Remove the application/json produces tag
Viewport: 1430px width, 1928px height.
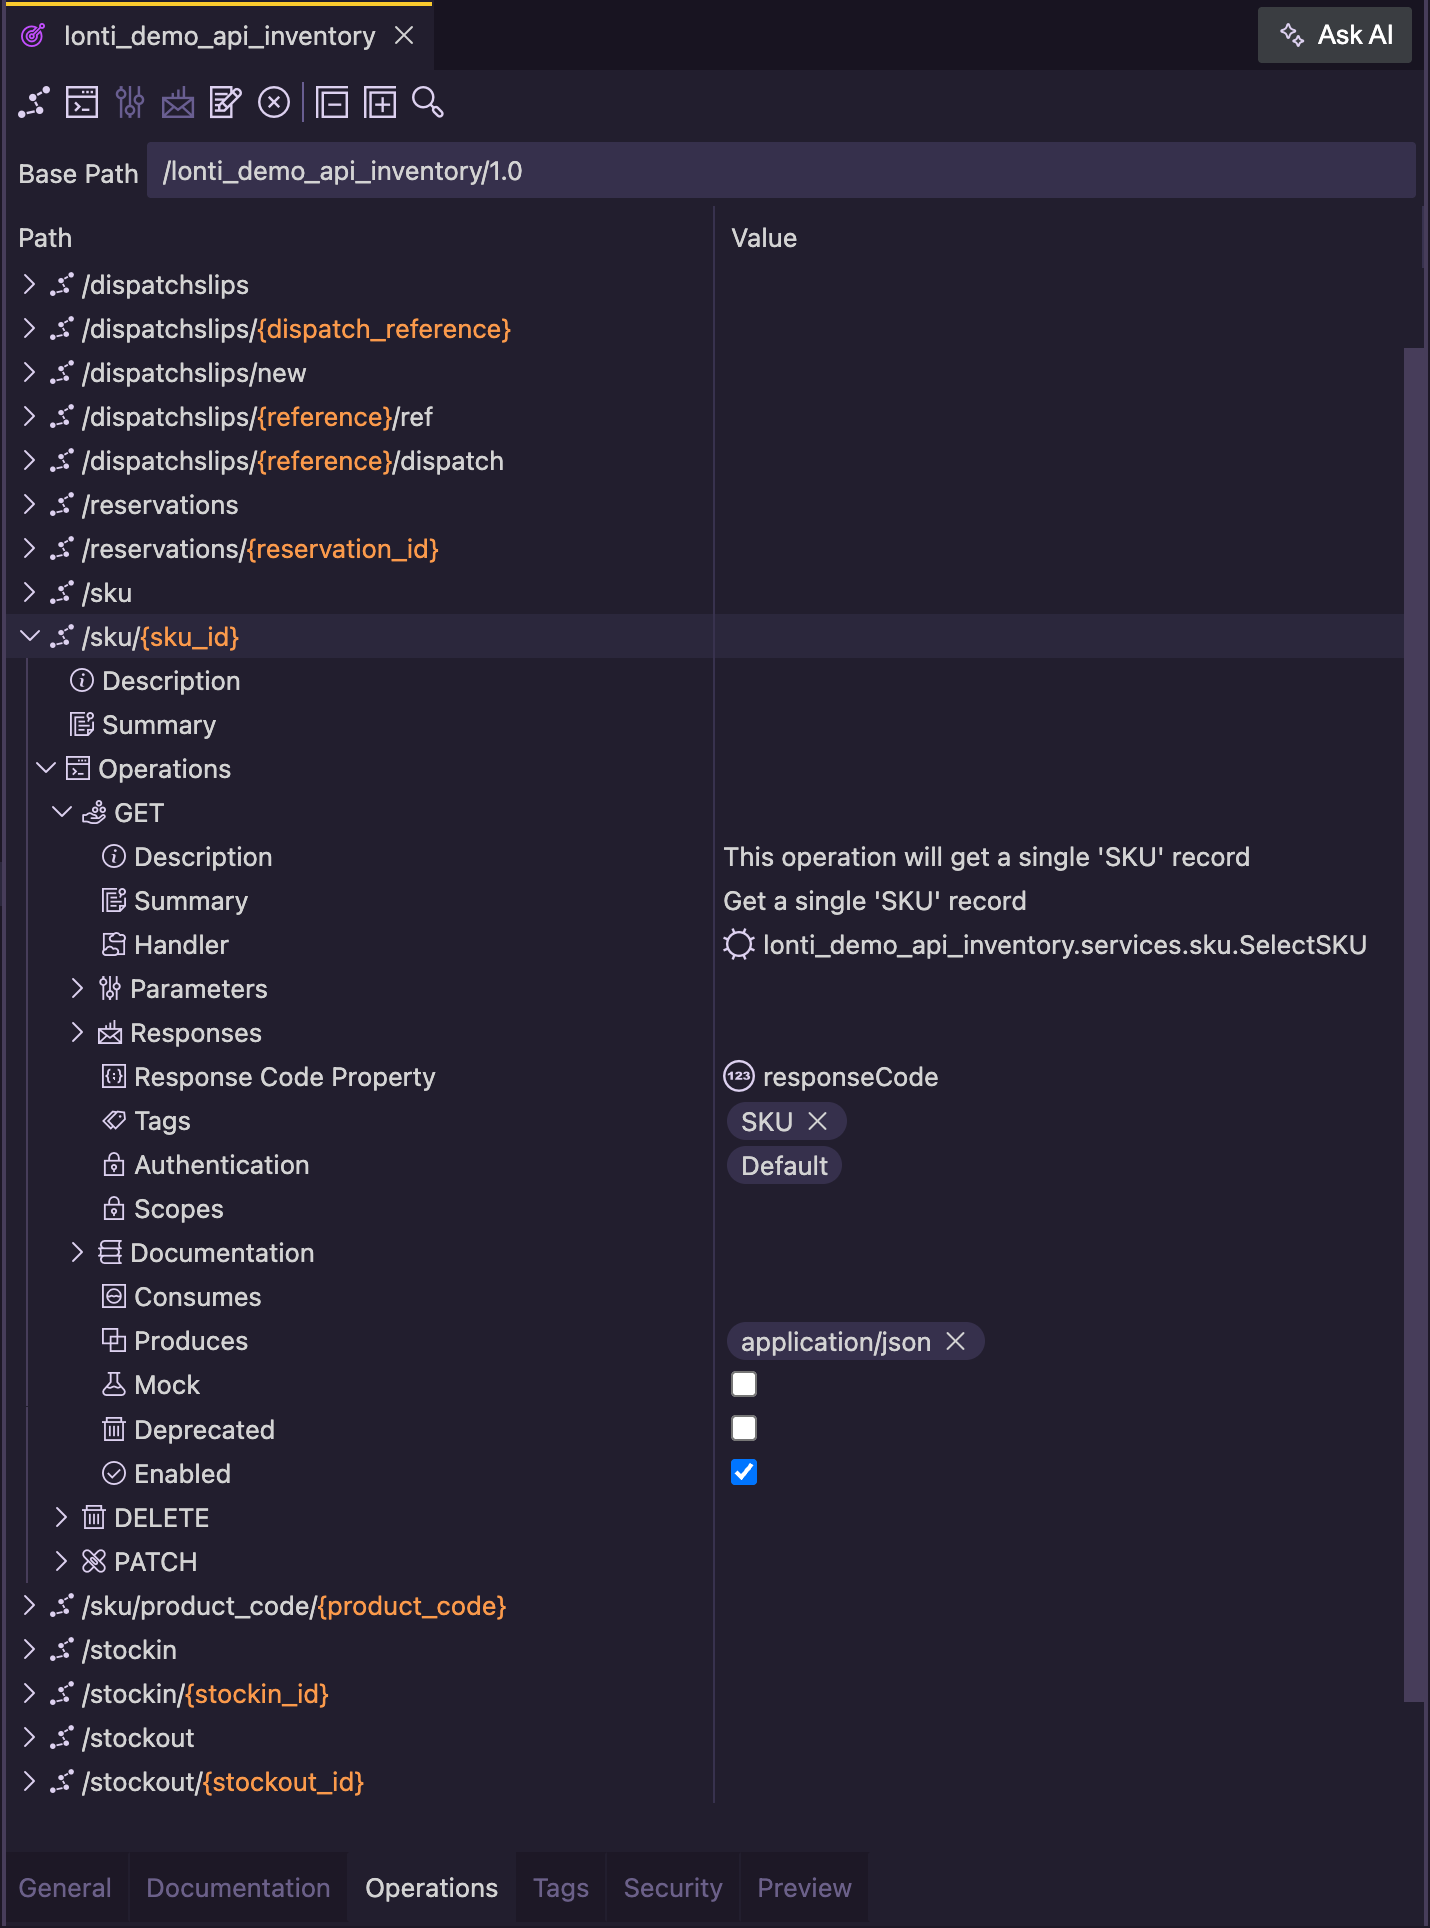tap(956, 1341)
